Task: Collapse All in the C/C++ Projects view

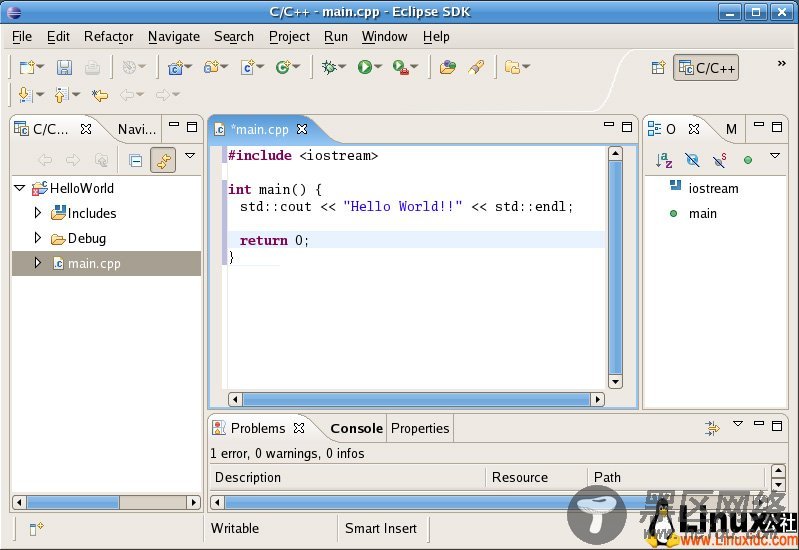Action: pyautogui.click(x=136, y=161)
